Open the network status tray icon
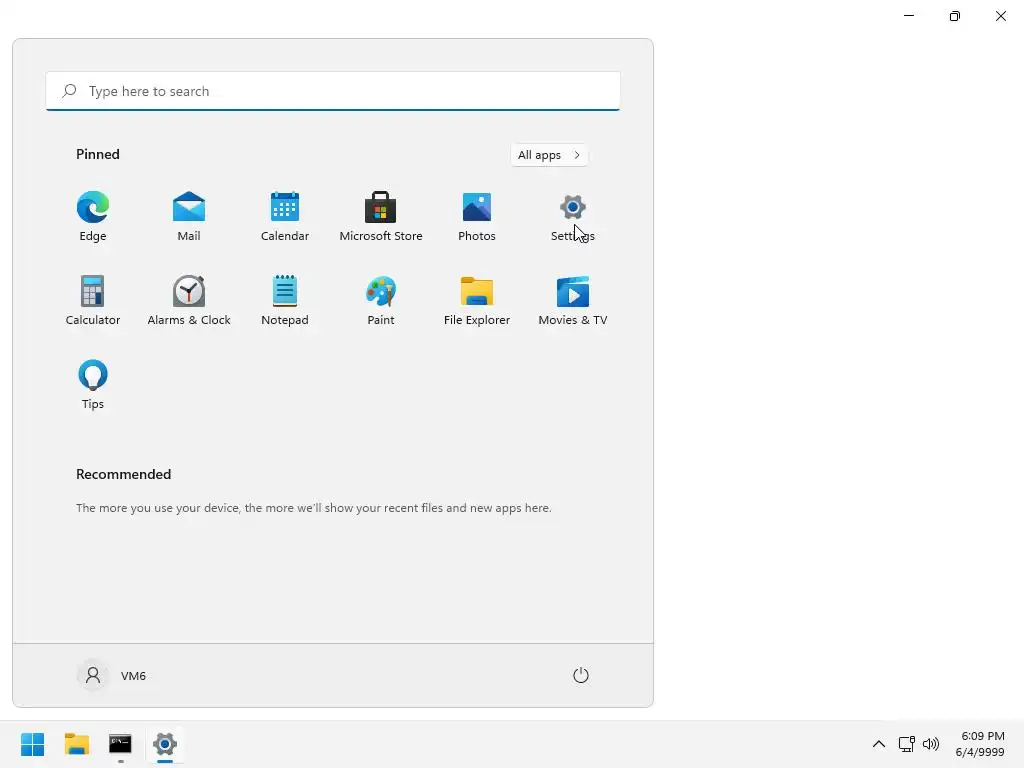Screen dimensions: 1024x768 pos(906,744)
